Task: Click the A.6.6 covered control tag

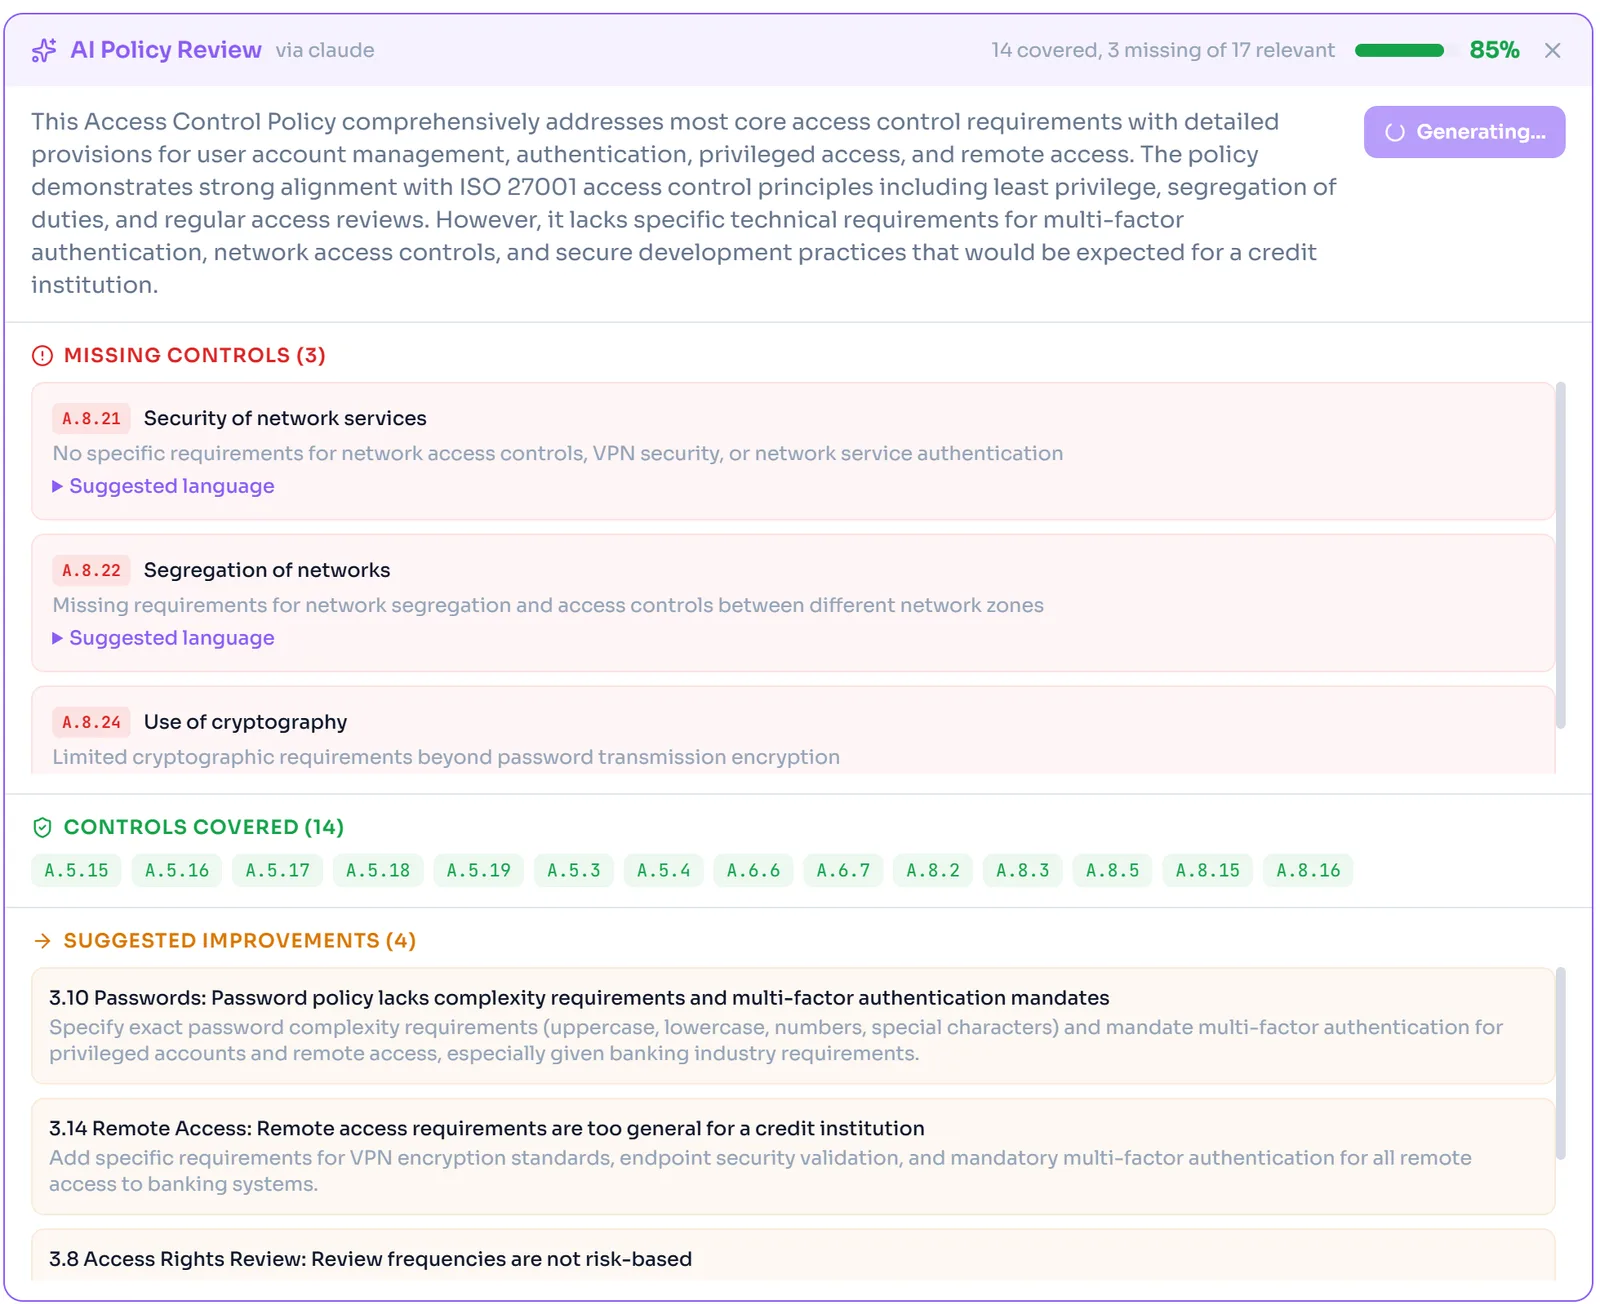Action: tap(754, 870)
